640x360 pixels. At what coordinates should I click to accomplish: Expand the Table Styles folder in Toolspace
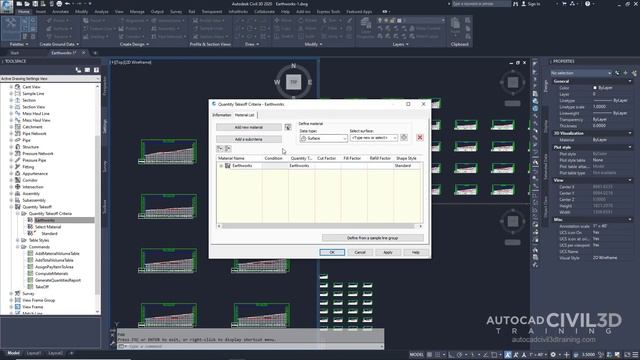click(x=18, y=240)
